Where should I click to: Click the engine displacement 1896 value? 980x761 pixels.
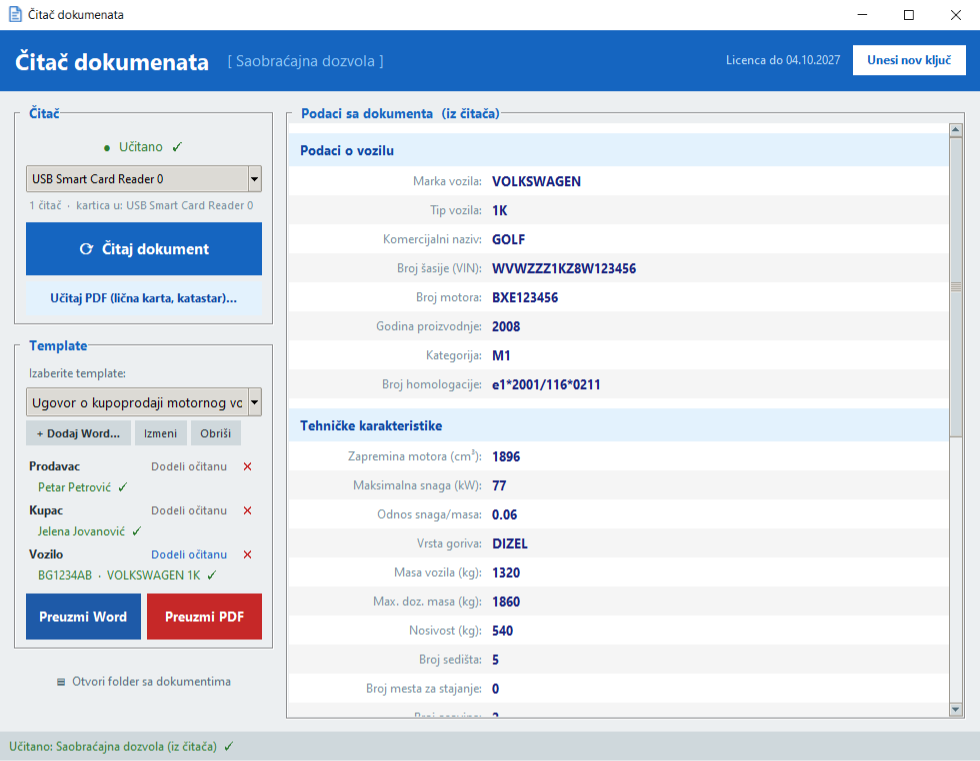coord(506,457)
